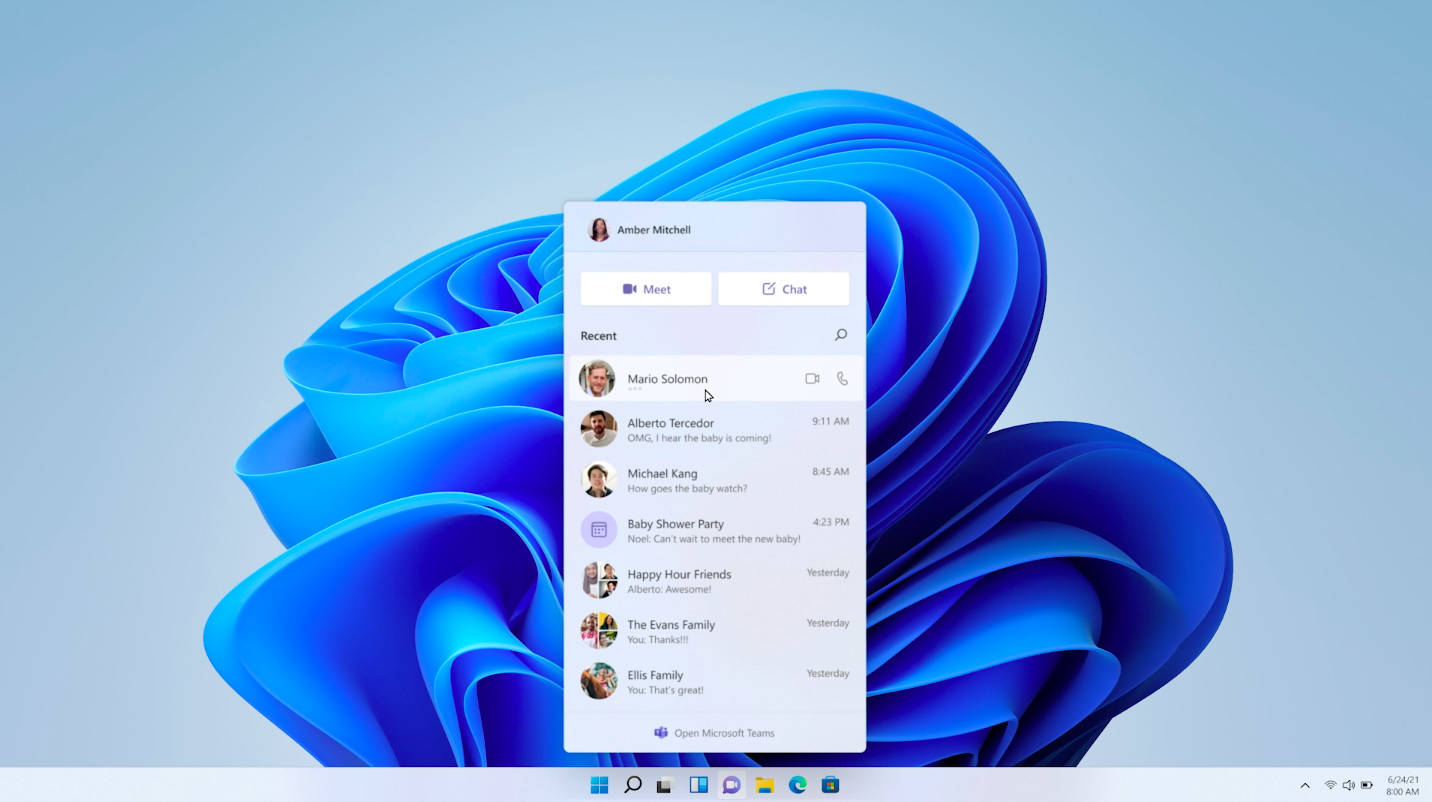Start a new chat with Chat button

pyautogui.click(x=783, y=289)
